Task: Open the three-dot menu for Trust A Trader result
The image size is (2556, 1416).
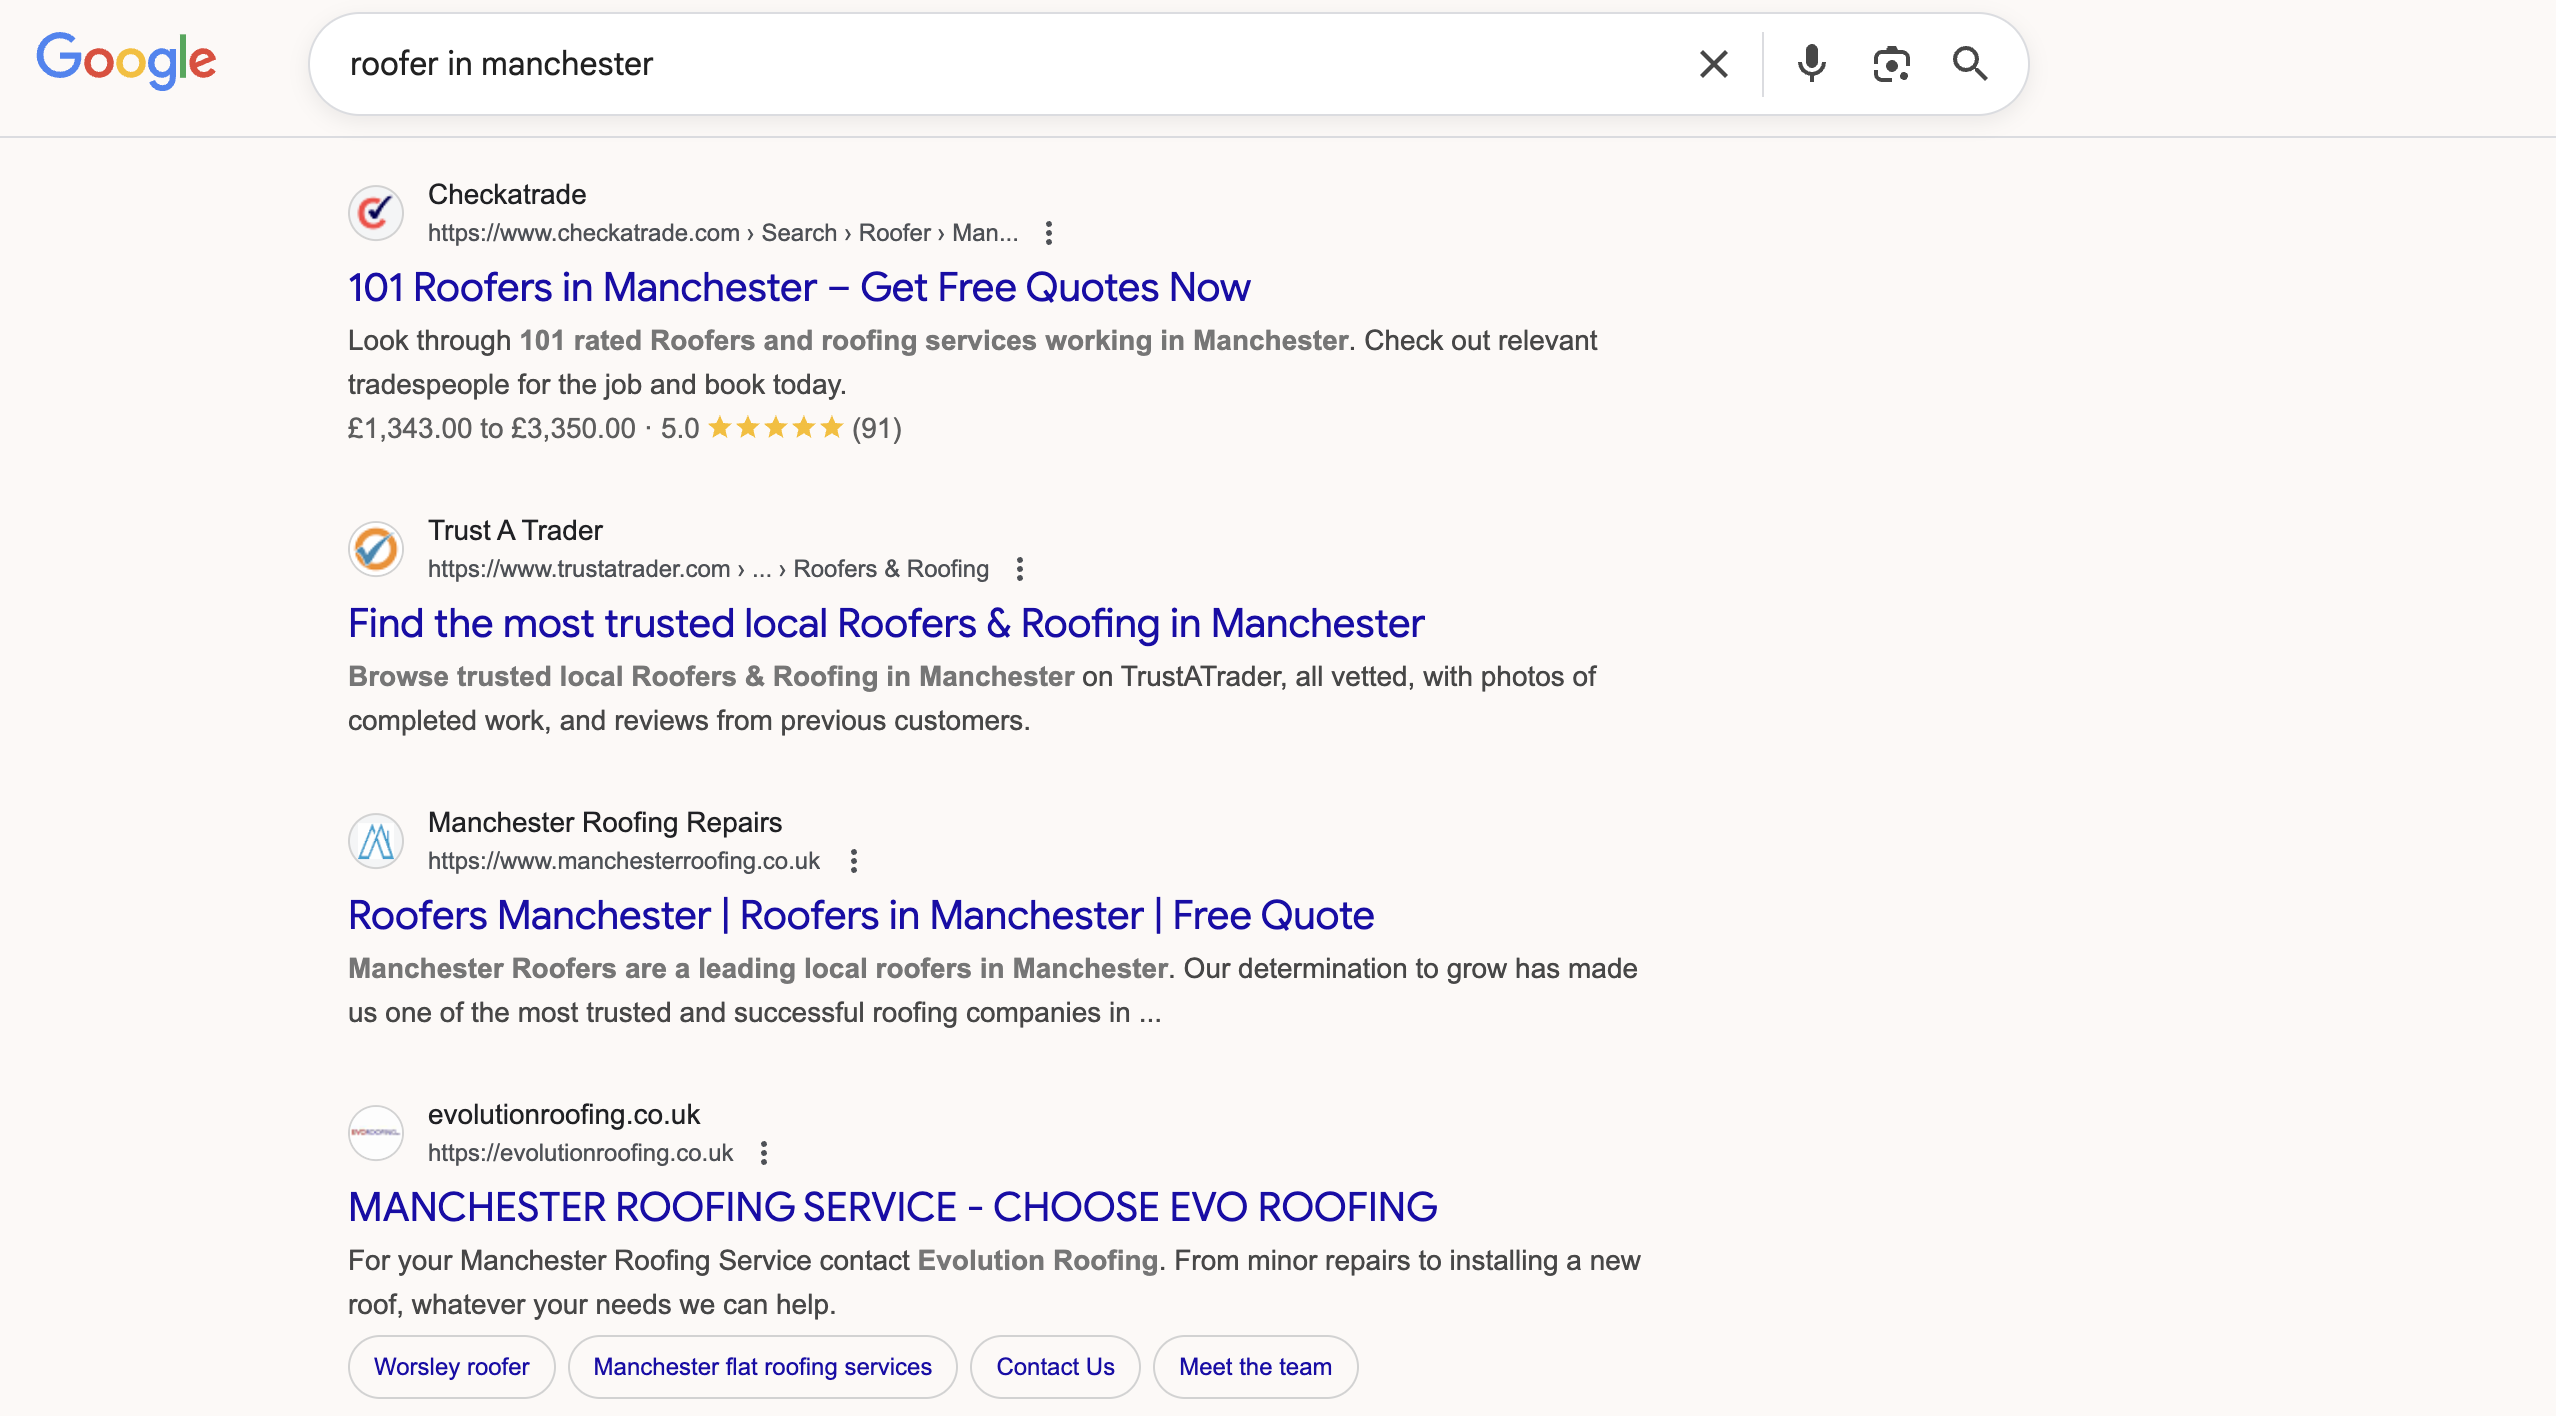Action: pos(1020,569)
